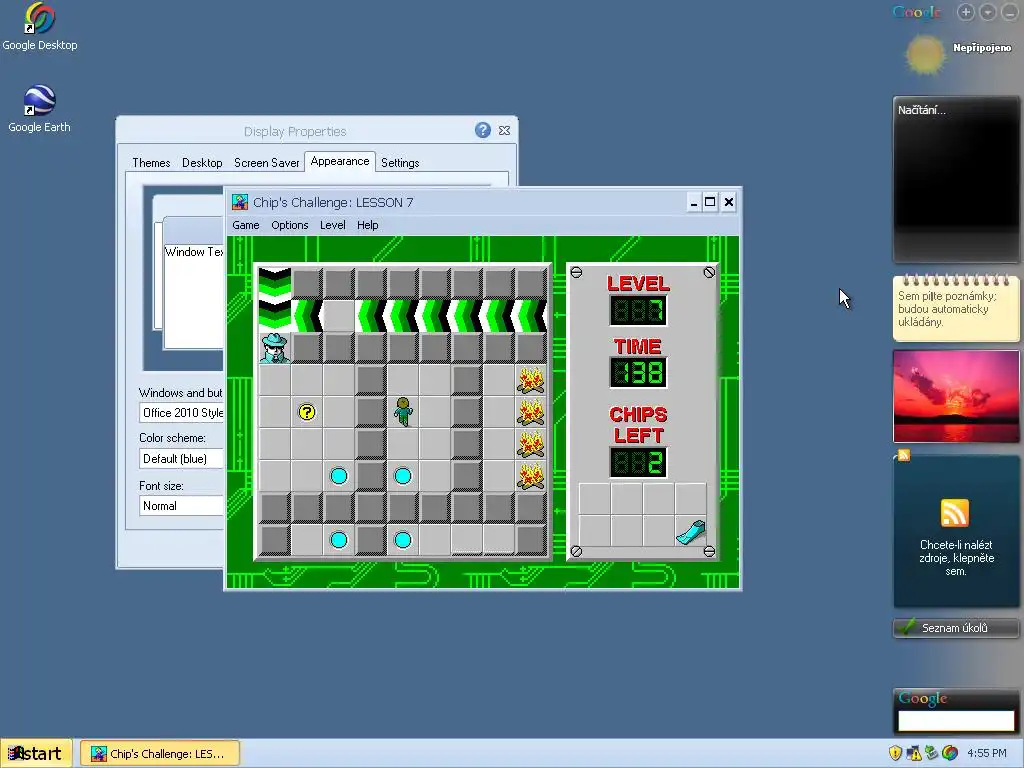Click the Start button
Viewport: 1024px width, 768px height.
click(x=36, y=753)
